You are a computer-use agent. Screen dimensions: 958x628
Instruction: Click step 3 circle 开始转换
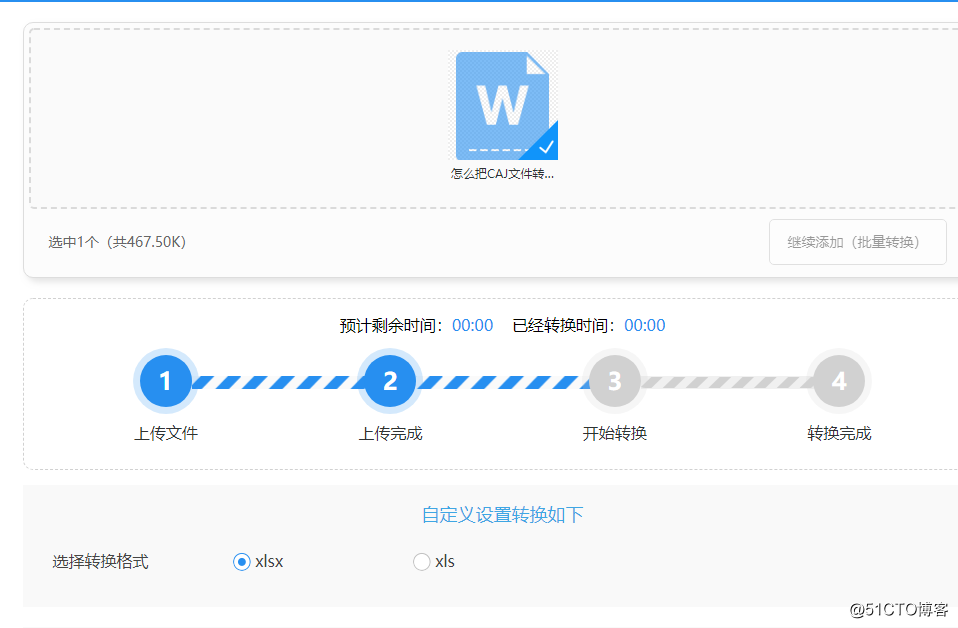click(615, 381)
